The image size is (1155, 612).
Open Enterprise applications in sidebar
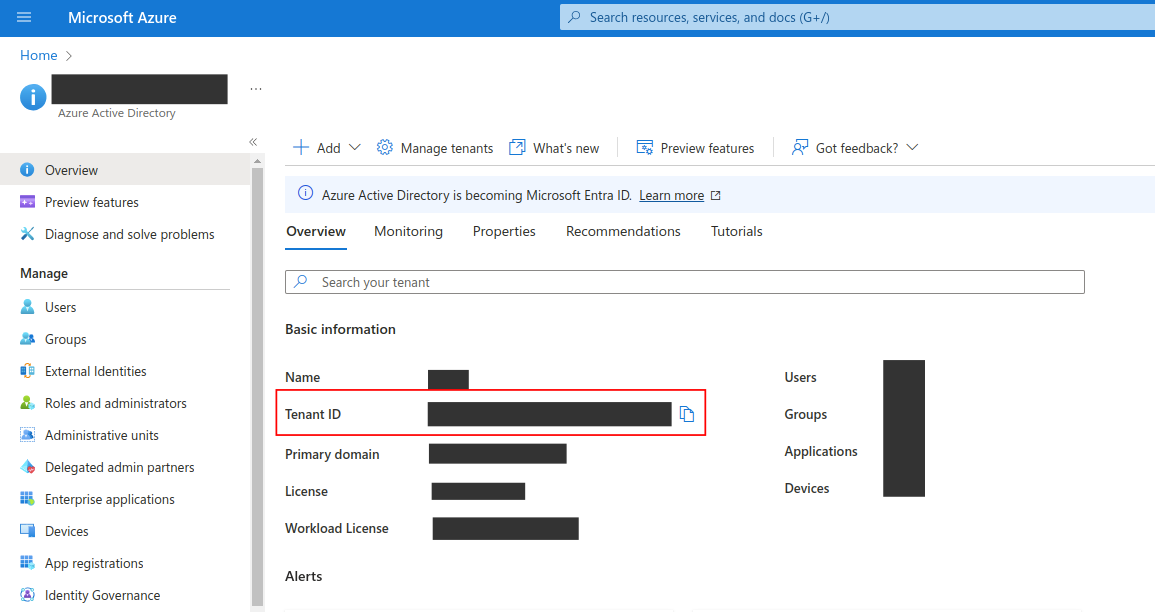tap(109, 499)
